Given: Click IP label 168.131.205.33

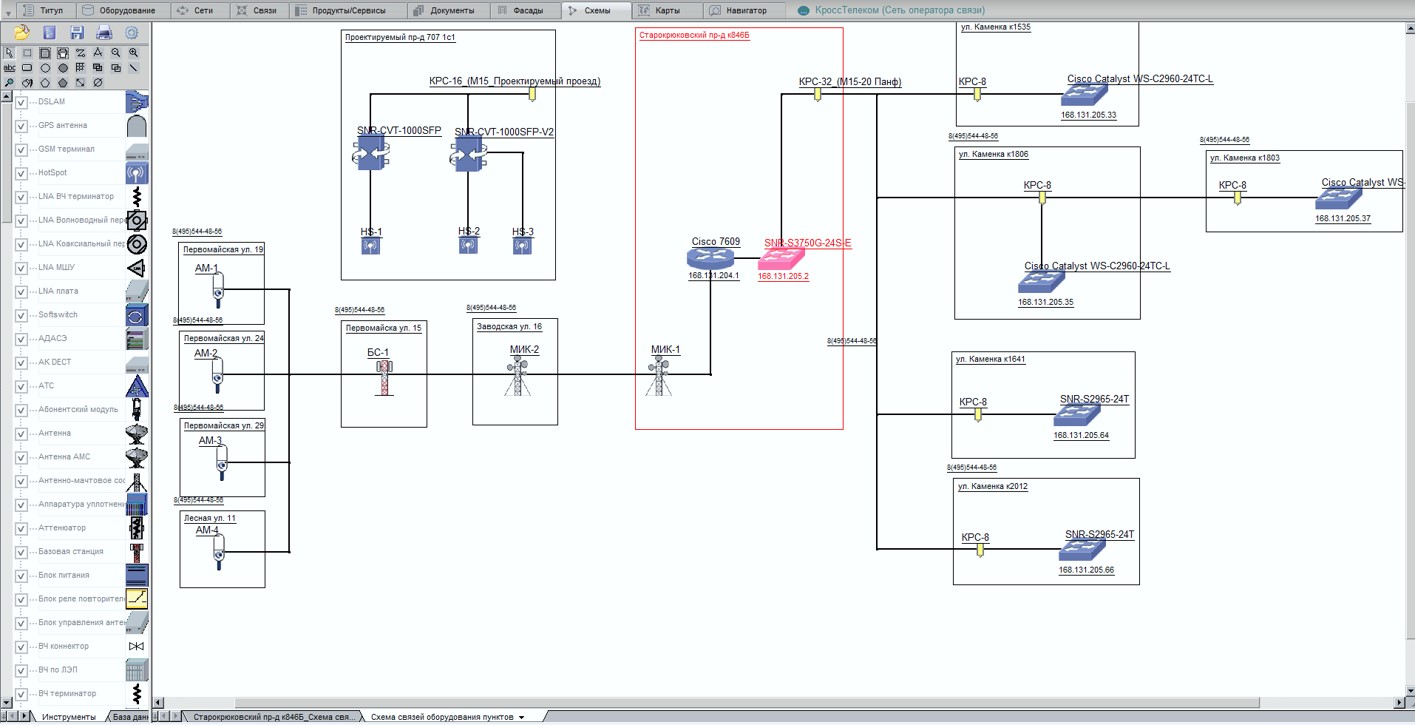Looking at the screenshot, I should pyautogui.click(x=1088, y=115).
